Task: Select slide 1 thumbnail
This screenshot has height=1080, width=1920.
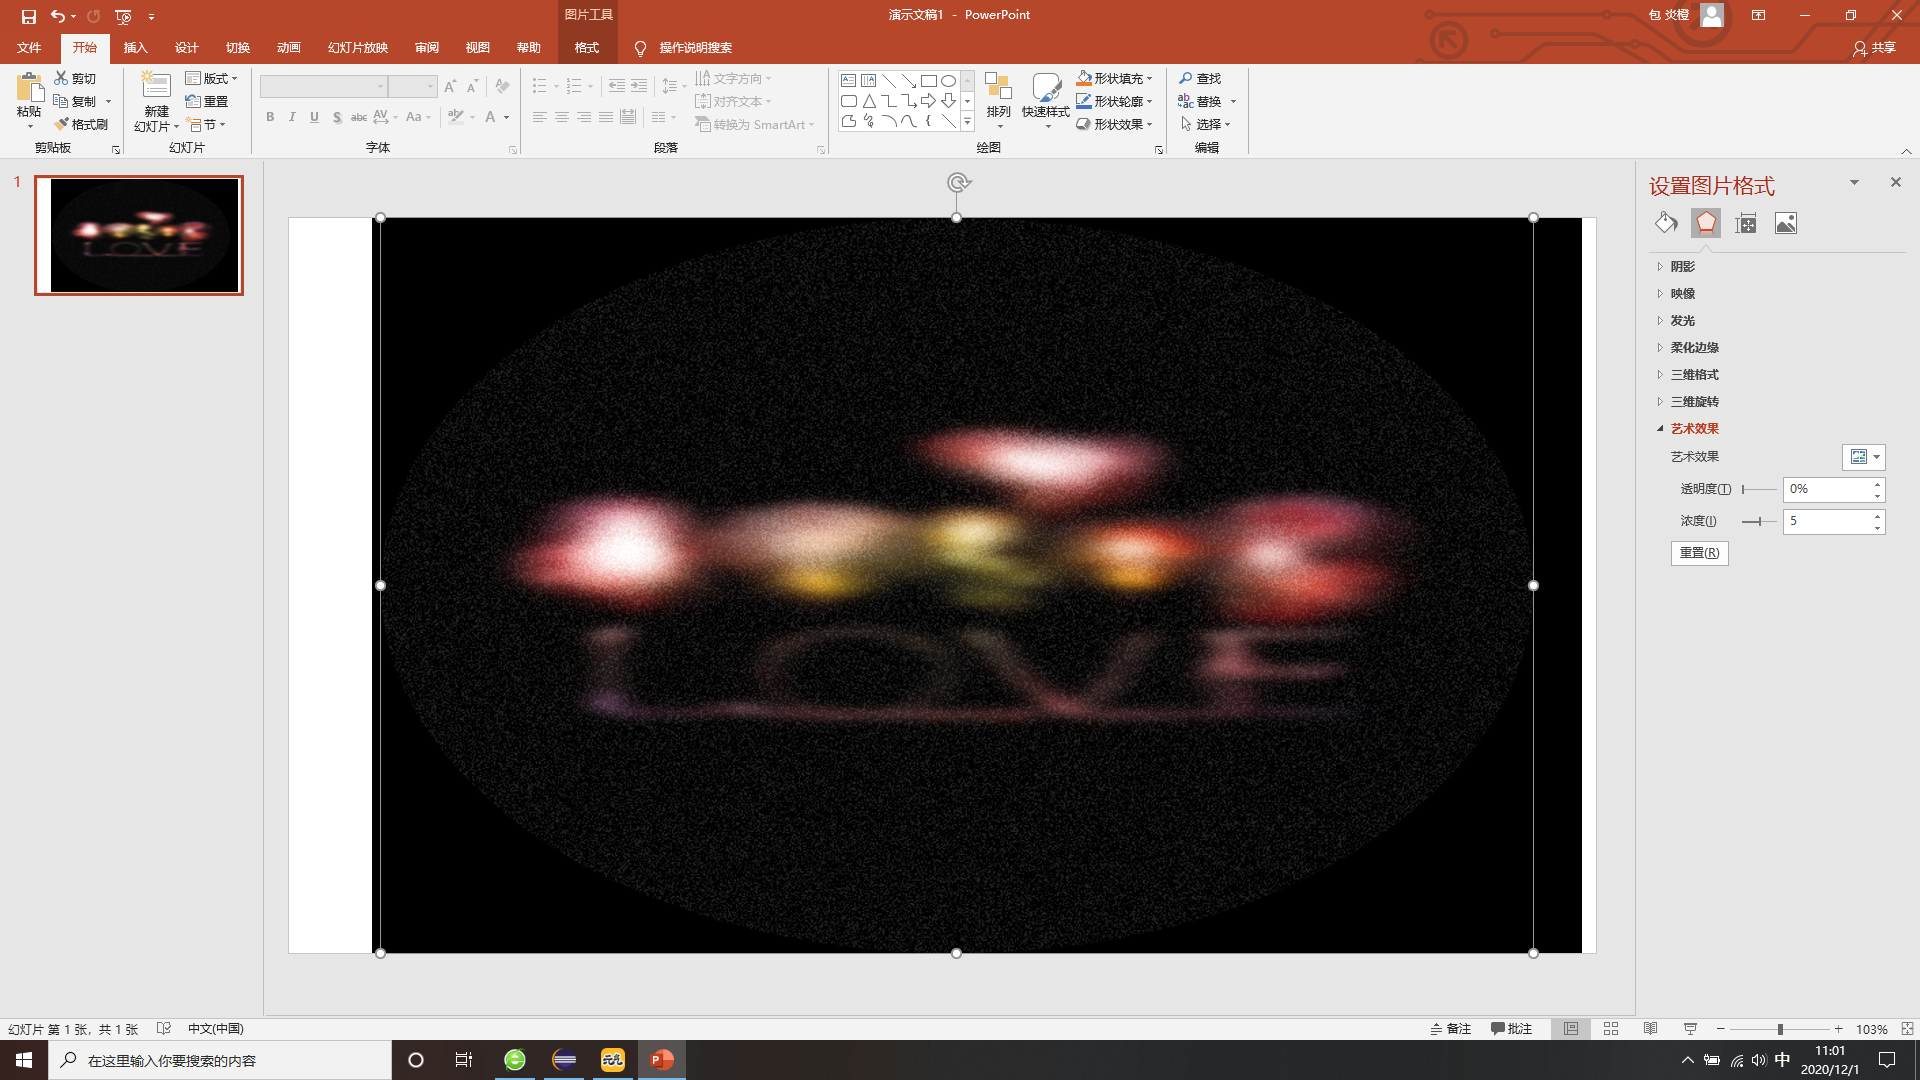Action: click(x=139, y=235)
